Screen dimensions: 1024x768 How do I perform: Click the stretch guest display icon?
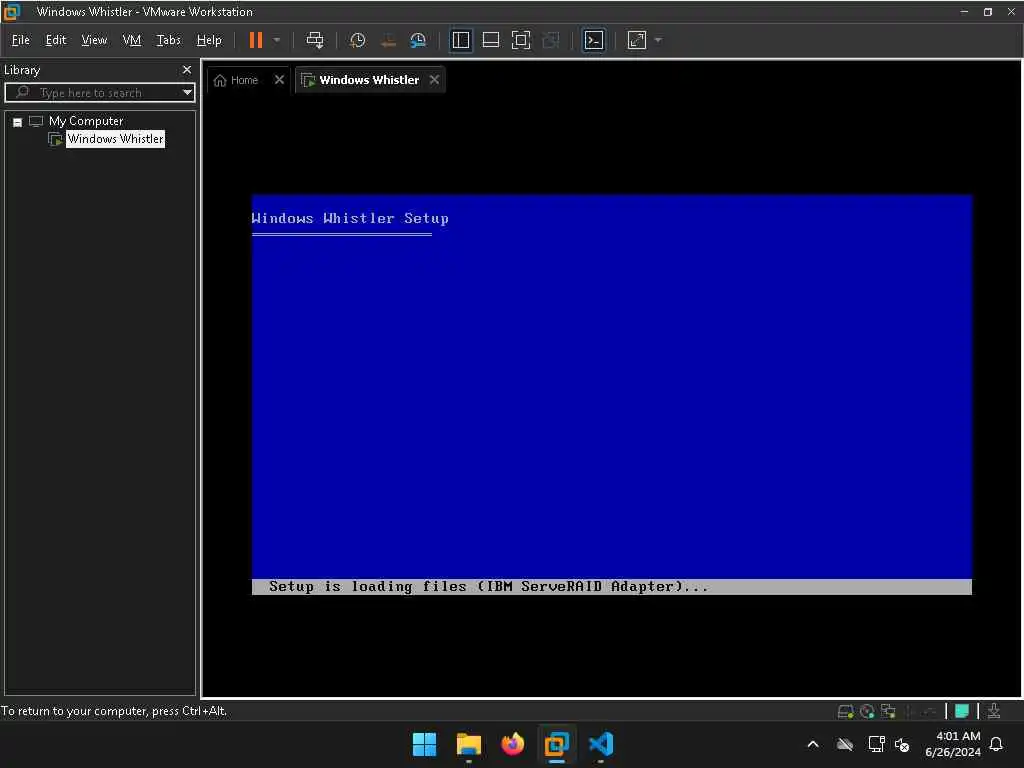click(637, 40)
